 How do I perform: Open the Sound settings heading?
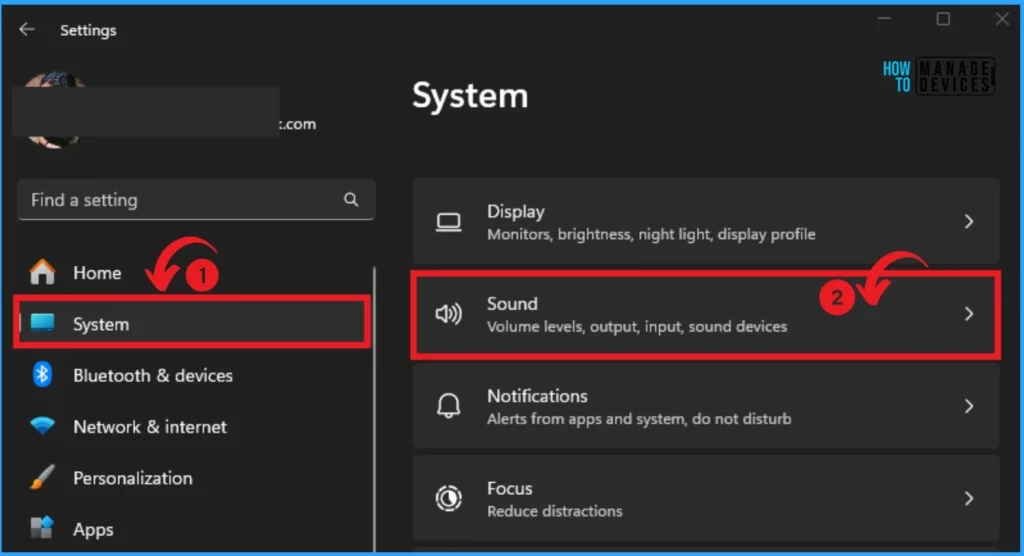[512, 304]
